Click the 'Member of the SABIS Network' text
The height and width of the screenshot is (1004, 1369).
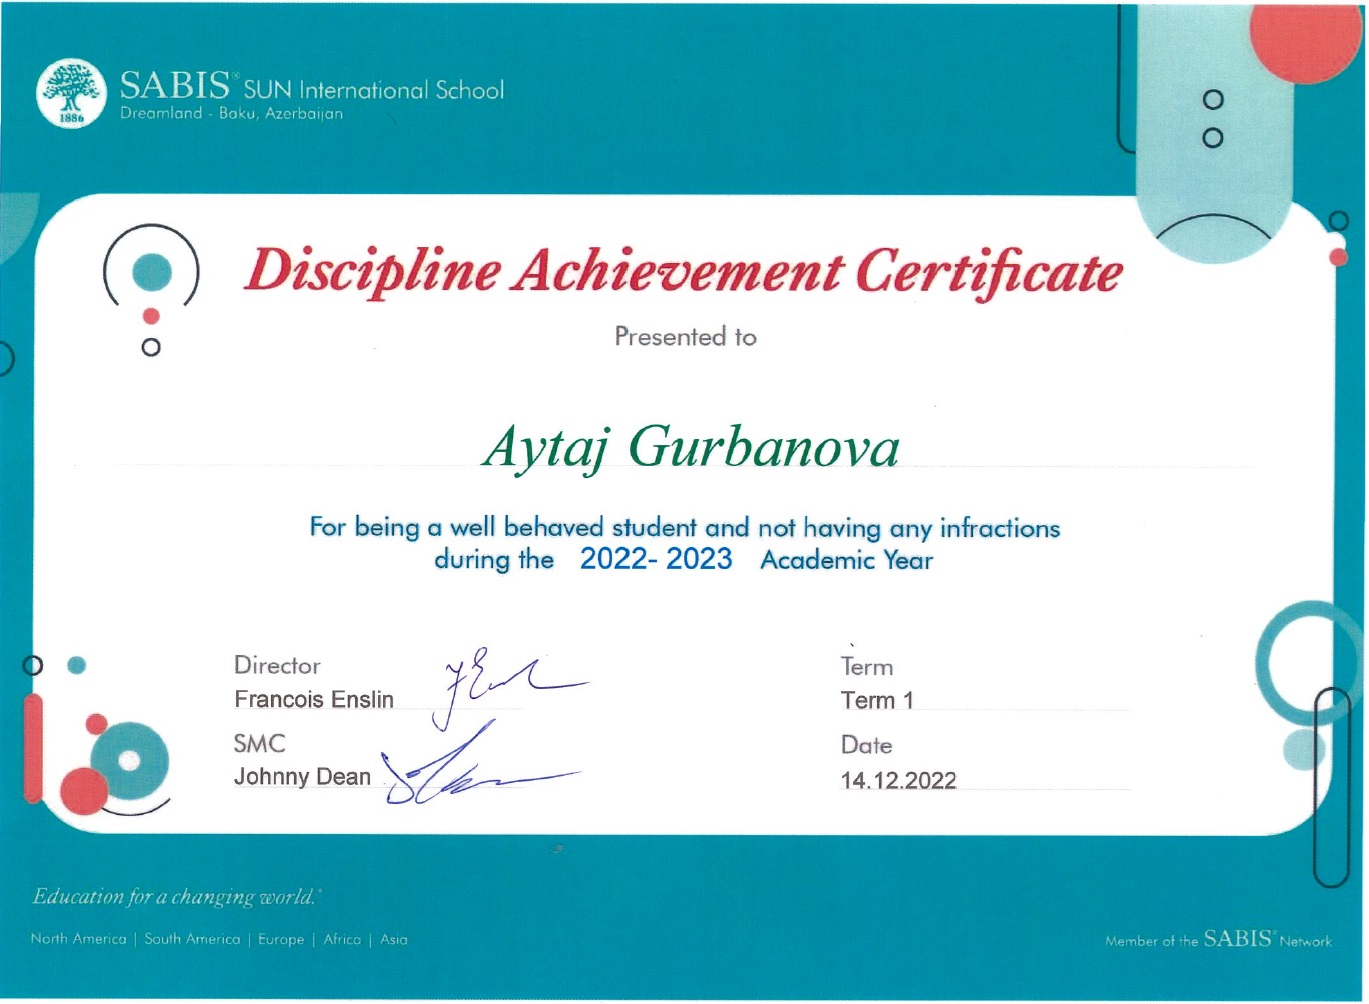[1217, 939]
